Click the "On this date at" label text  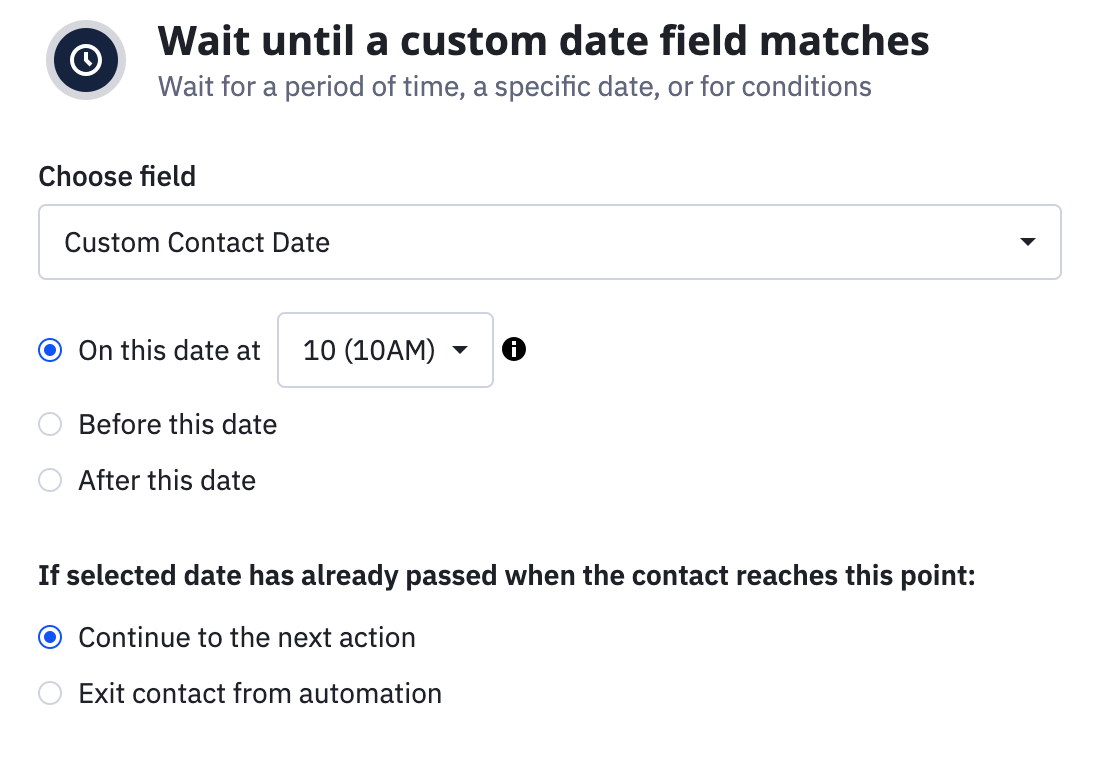pyautogui.click(x=169, y=350)
